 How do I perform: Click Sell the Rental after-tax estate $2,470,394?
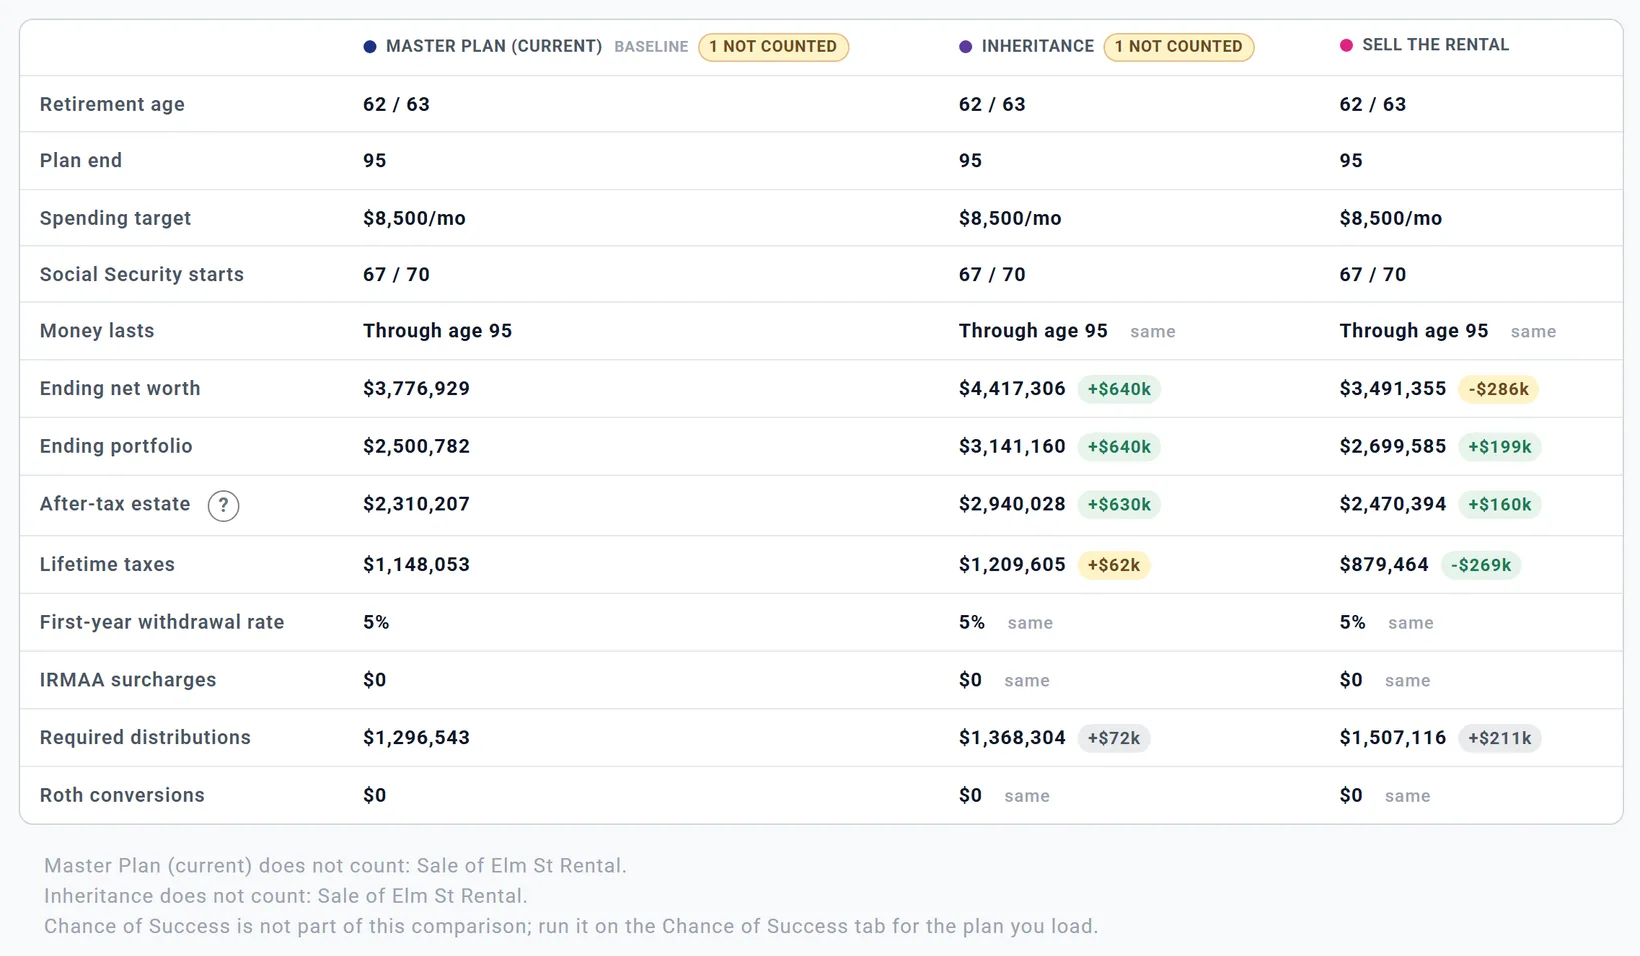pos(1393,504)
